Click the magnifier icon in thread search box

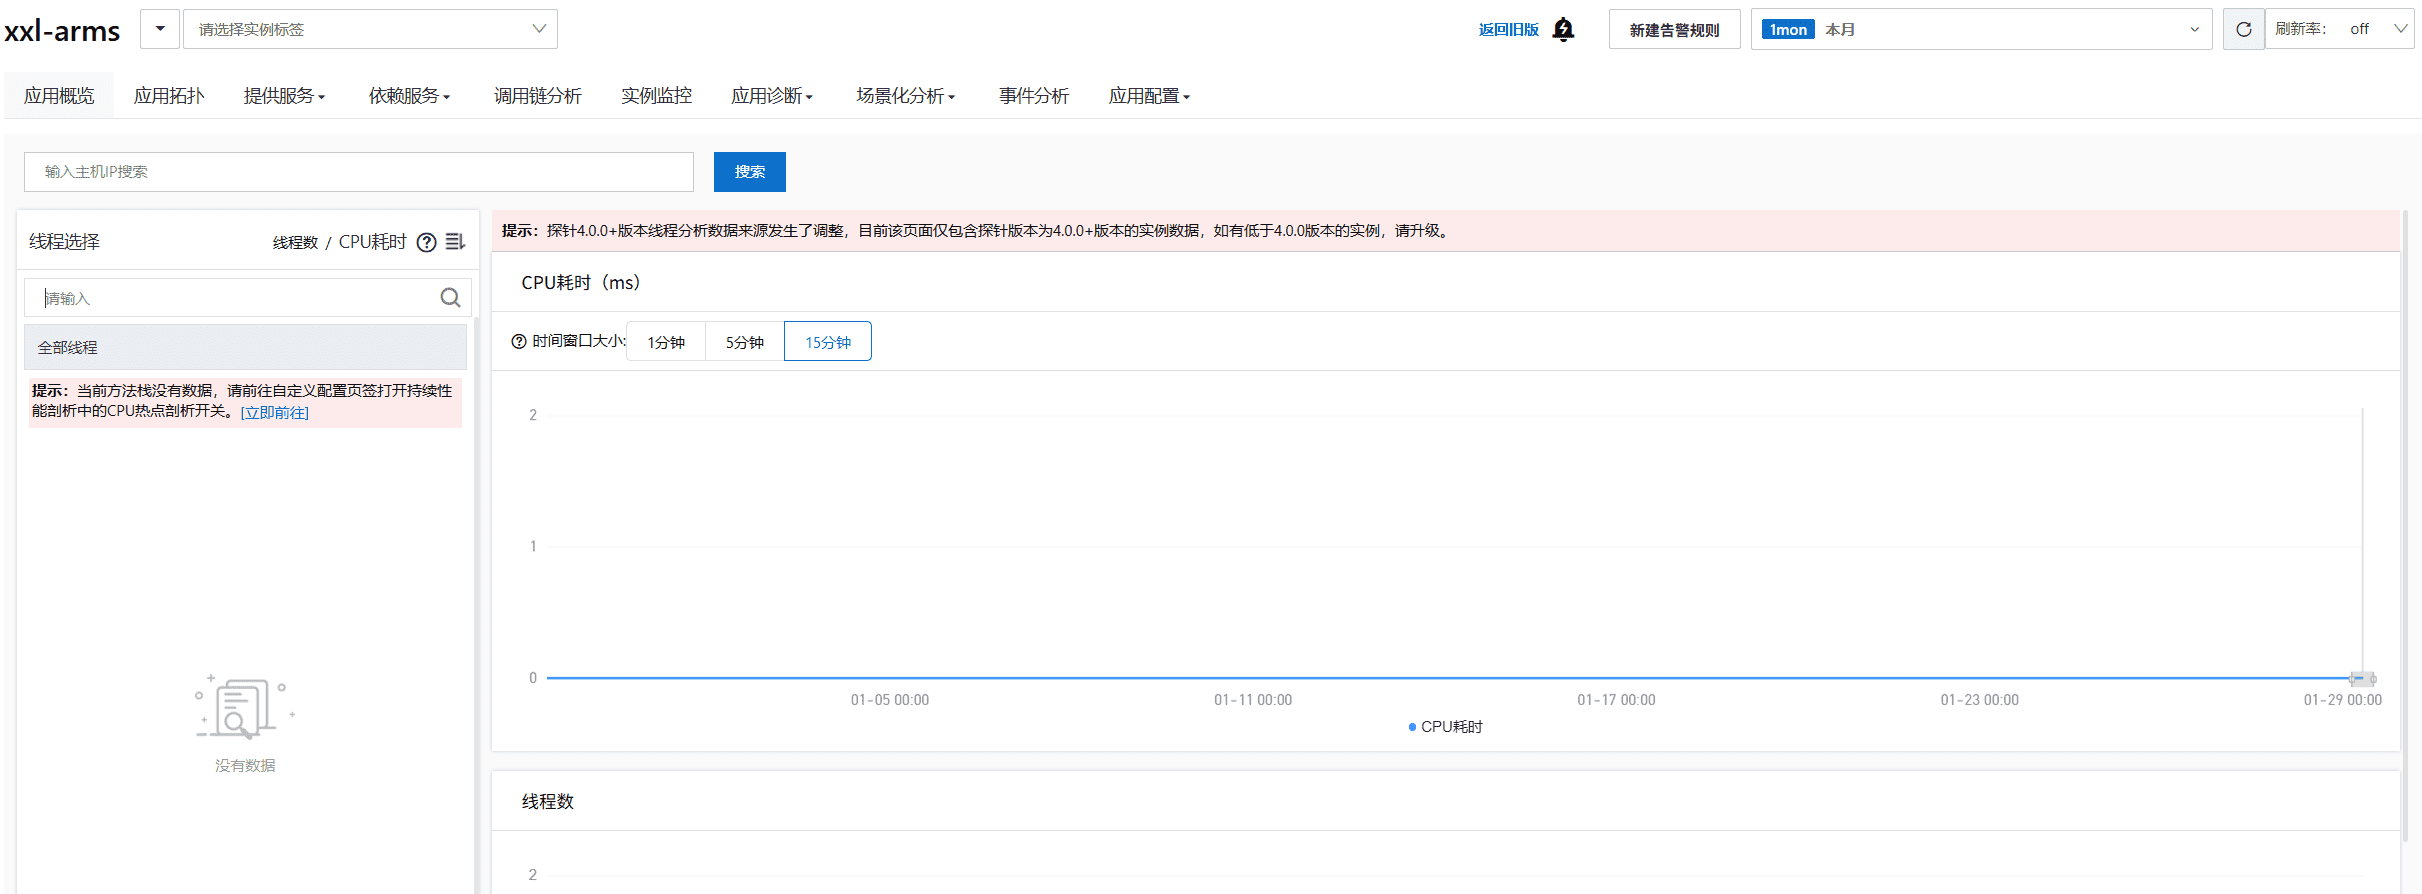(x=450, y=297)
